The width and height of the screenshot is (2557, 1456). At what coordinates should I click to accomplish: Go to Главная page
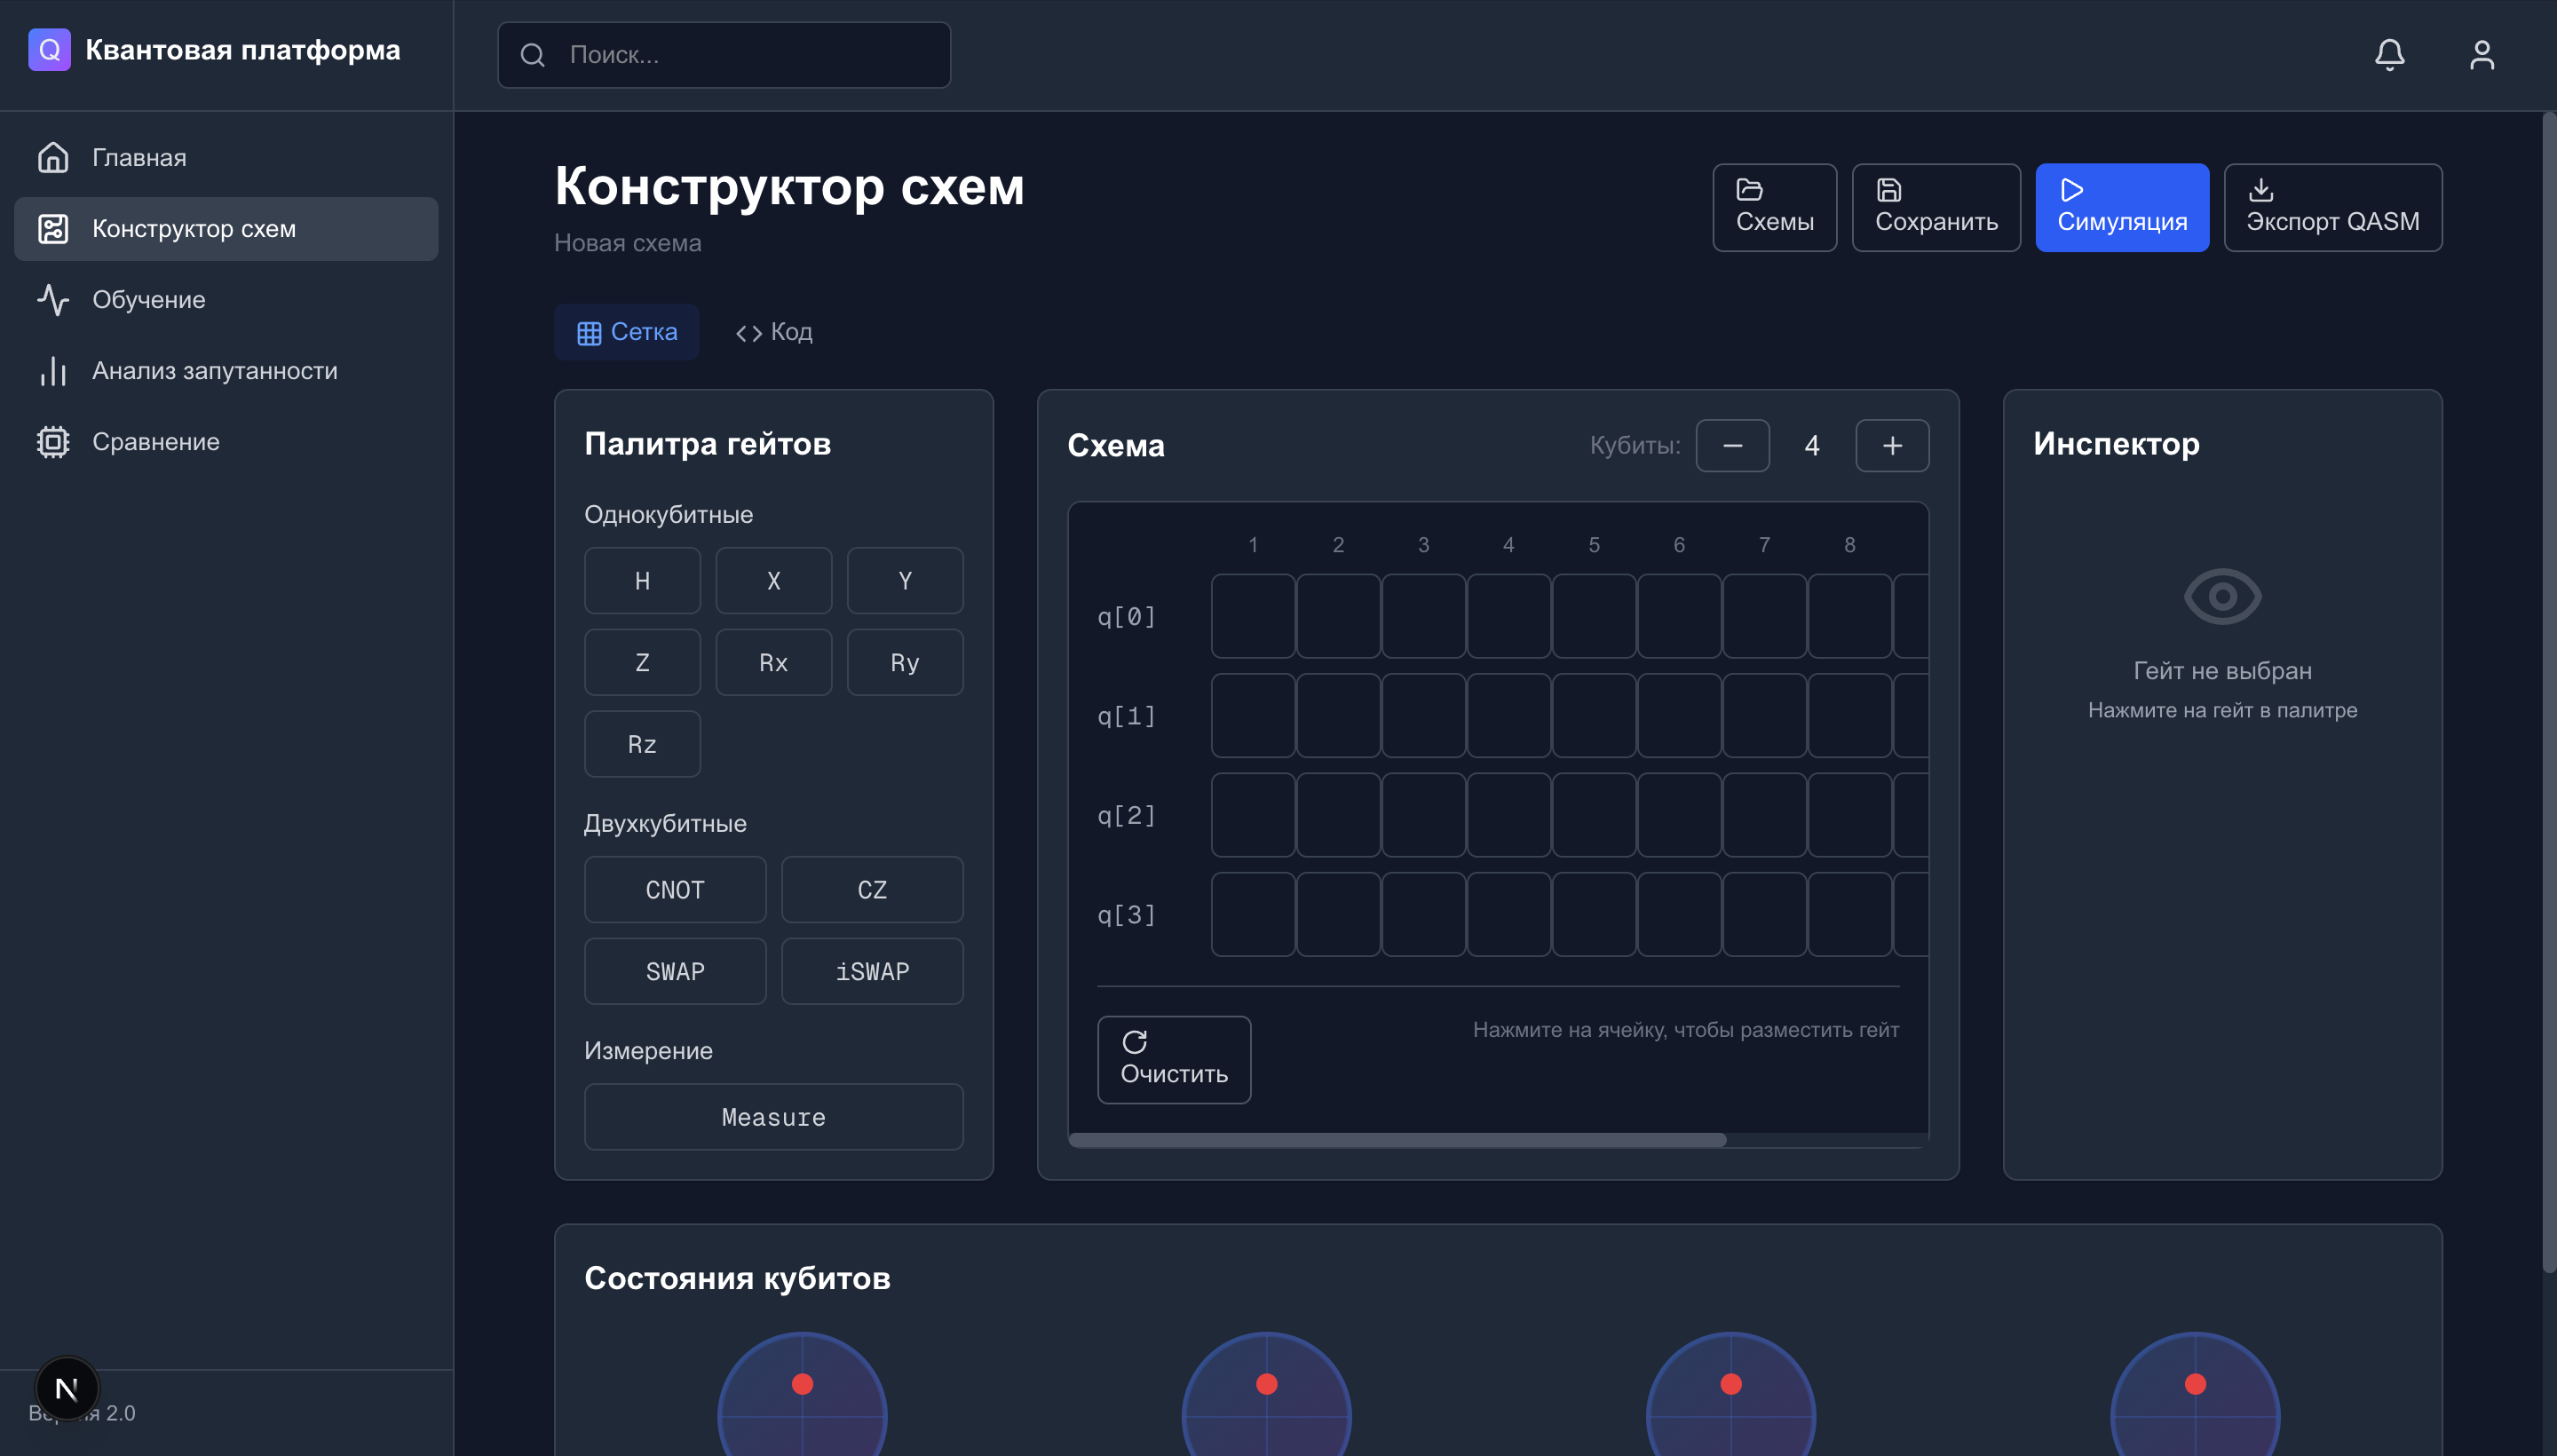[x=226, y=157]
